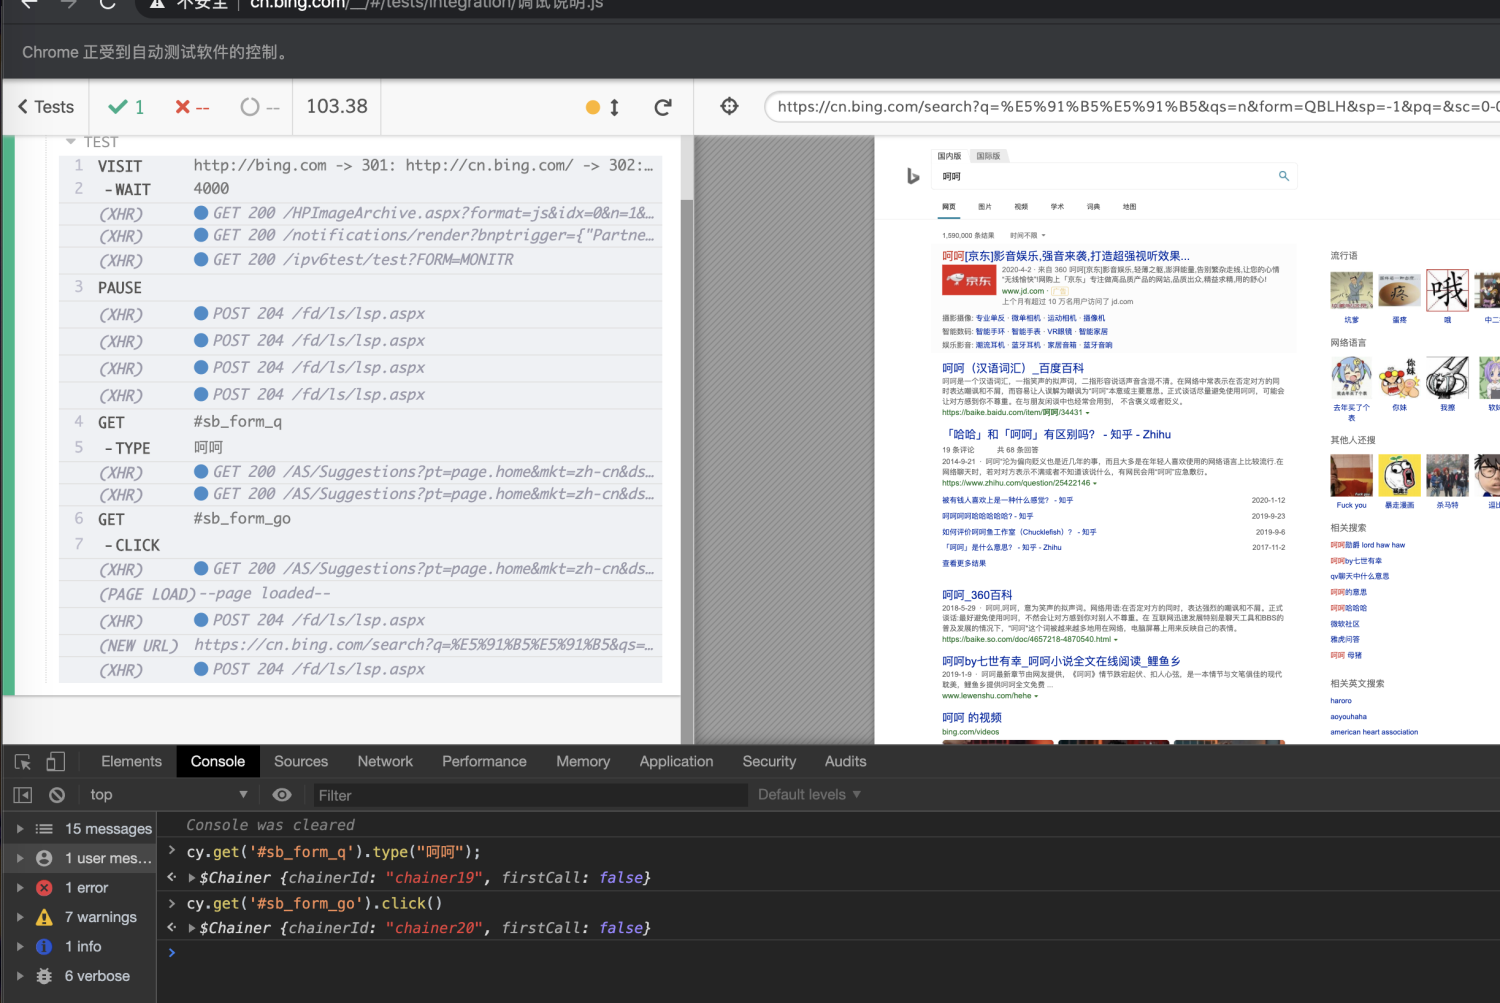The height and width of the screenshot is (1003, 1500).
Task: Select the XHR GET /HPImageArchive.aspx row
Action: [x=360, y=213]
